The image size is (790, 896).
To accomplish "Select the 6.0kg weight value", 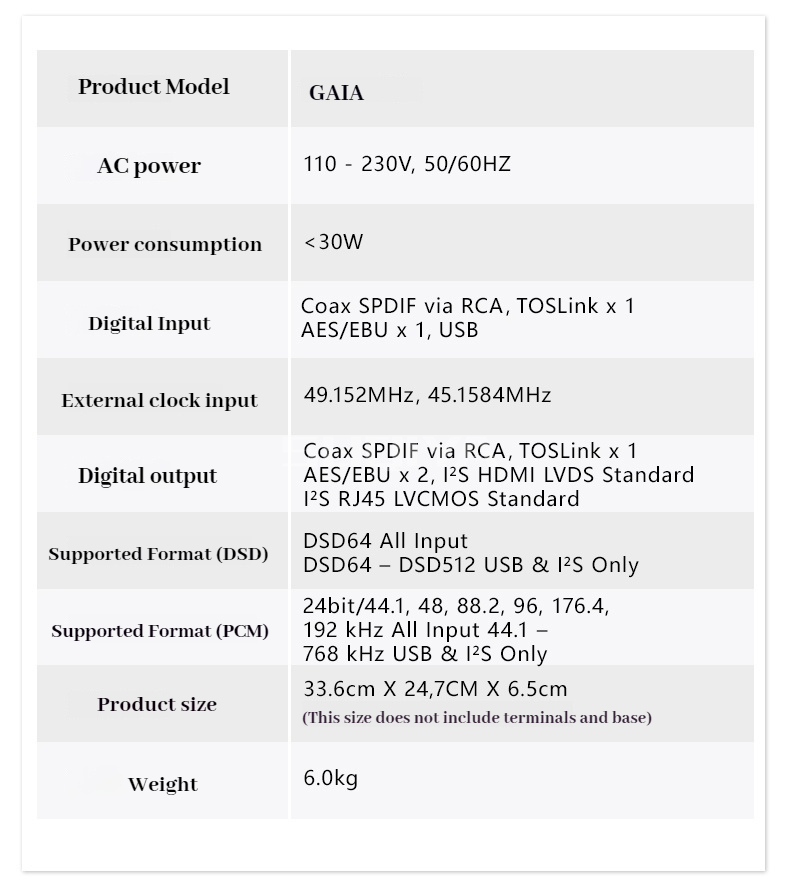I will tap(330, 778).
